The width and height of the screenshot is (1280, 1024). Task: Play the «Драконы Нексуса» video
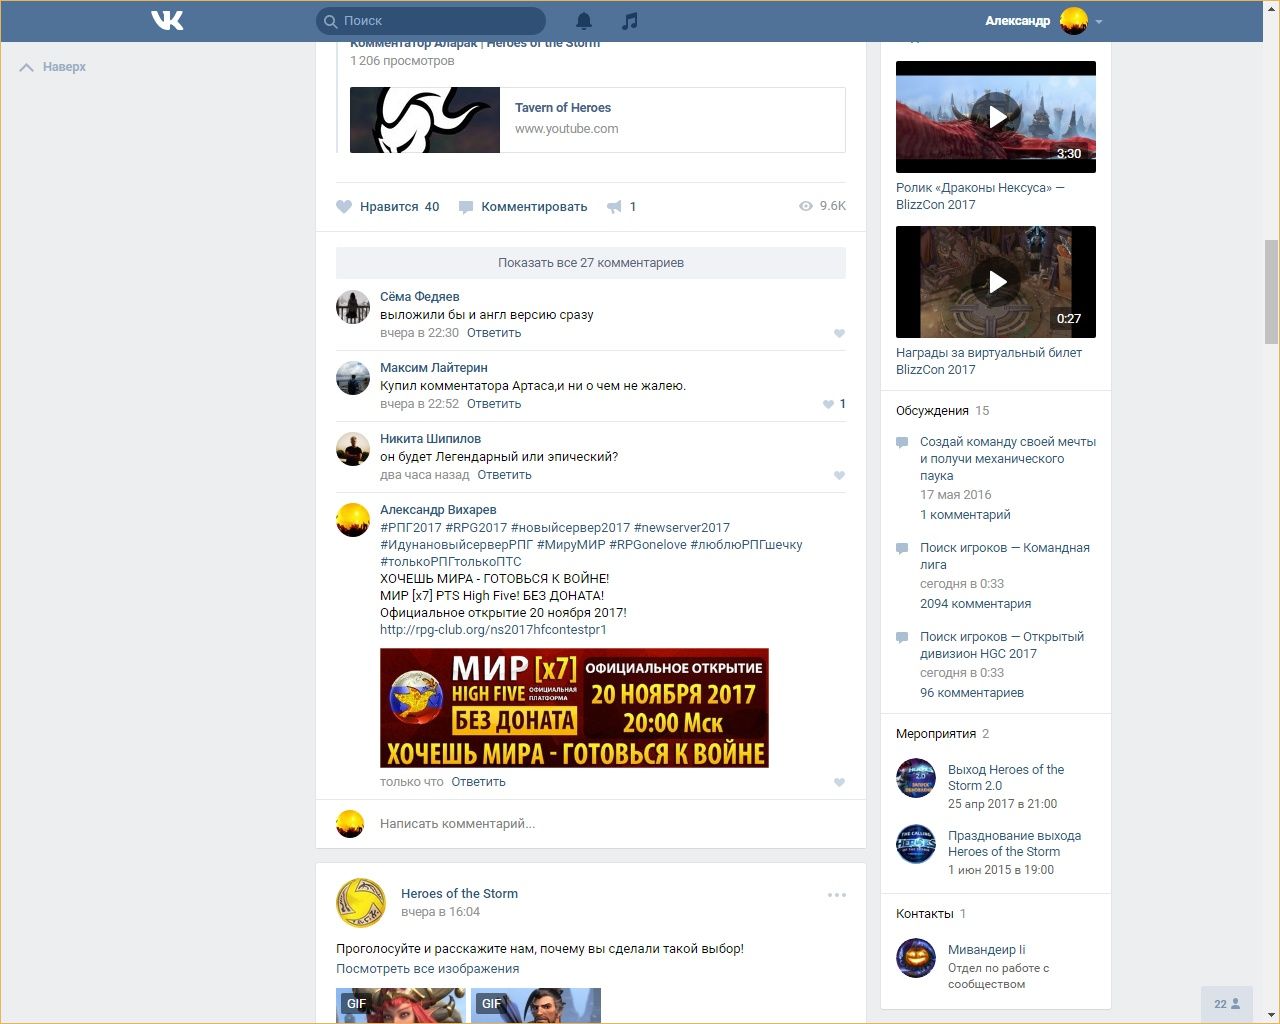click(x=996, y=117)
